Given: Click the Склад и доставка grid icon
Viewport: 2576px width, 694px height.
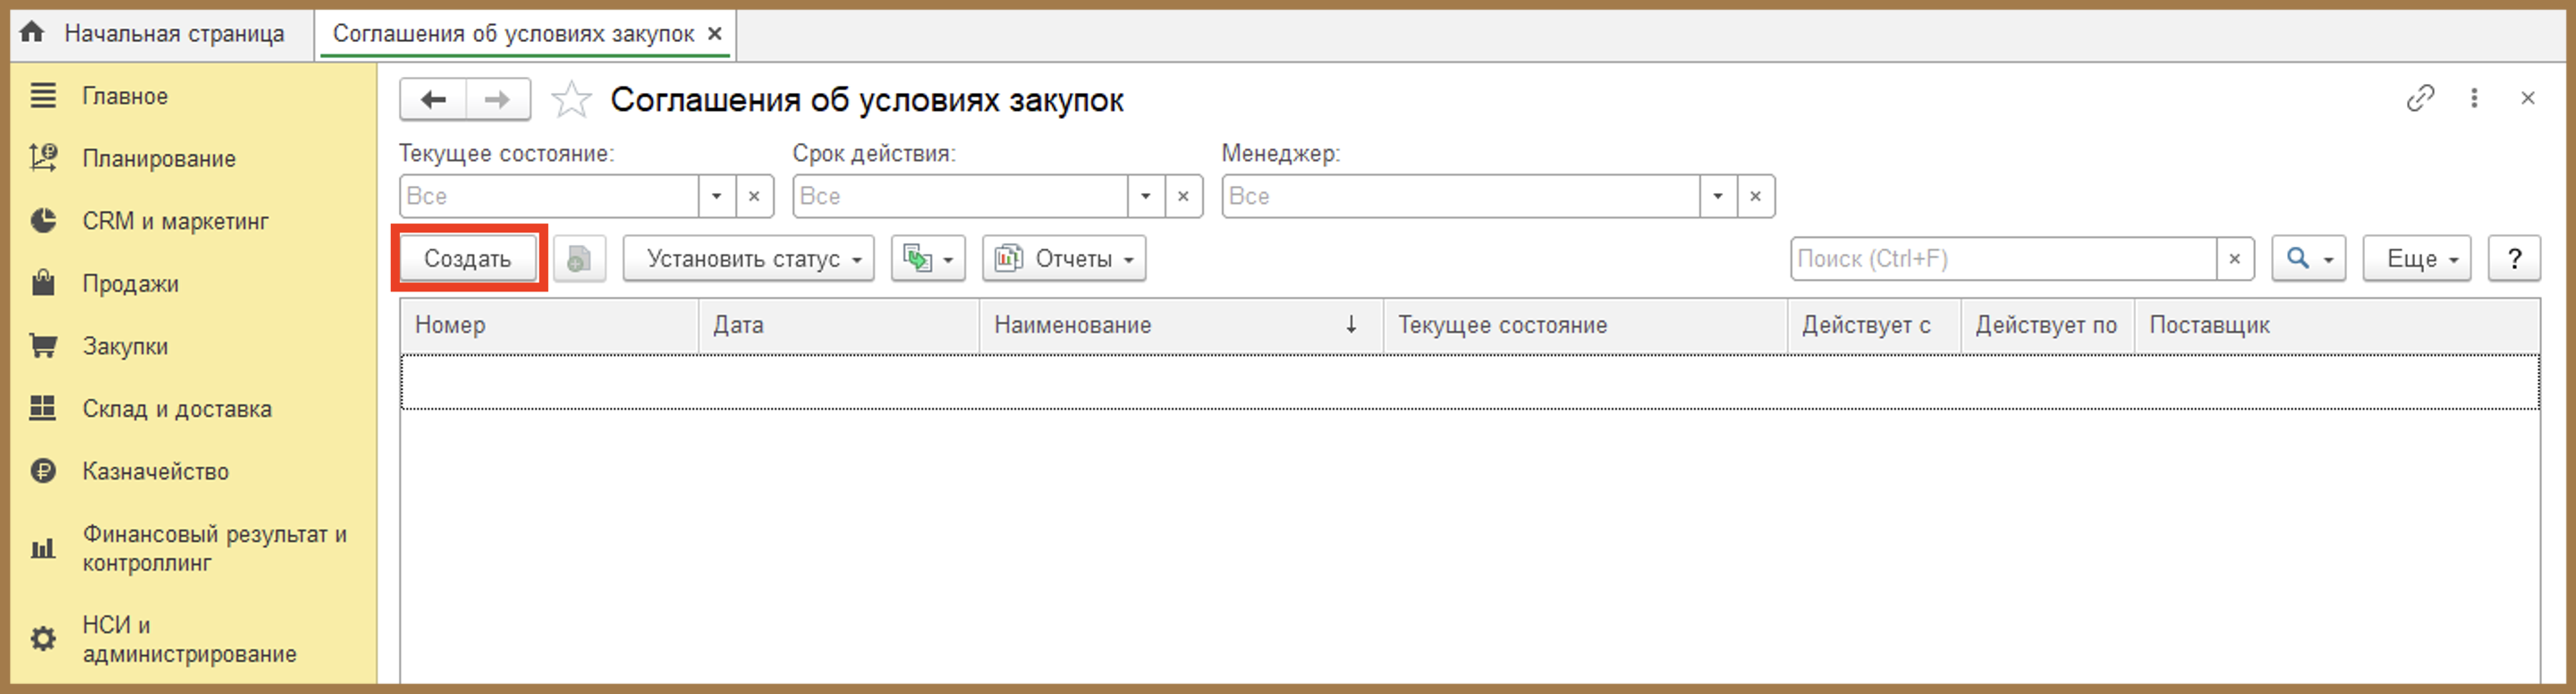Looking at the screenshot, I should tap(43, 408).
